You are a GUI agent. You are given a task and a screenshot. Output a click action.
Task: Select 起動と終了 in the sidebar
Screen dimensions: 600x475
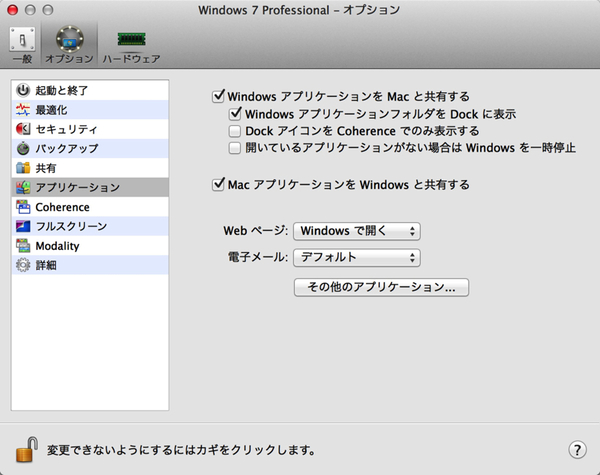pyautogui.click(x=90, y=90)
